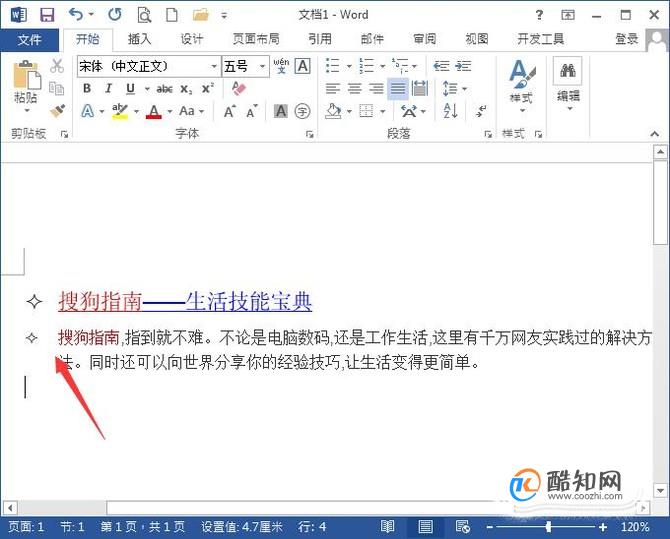Click the zoom out minus button
670x539 pixels.
(490, 527)
